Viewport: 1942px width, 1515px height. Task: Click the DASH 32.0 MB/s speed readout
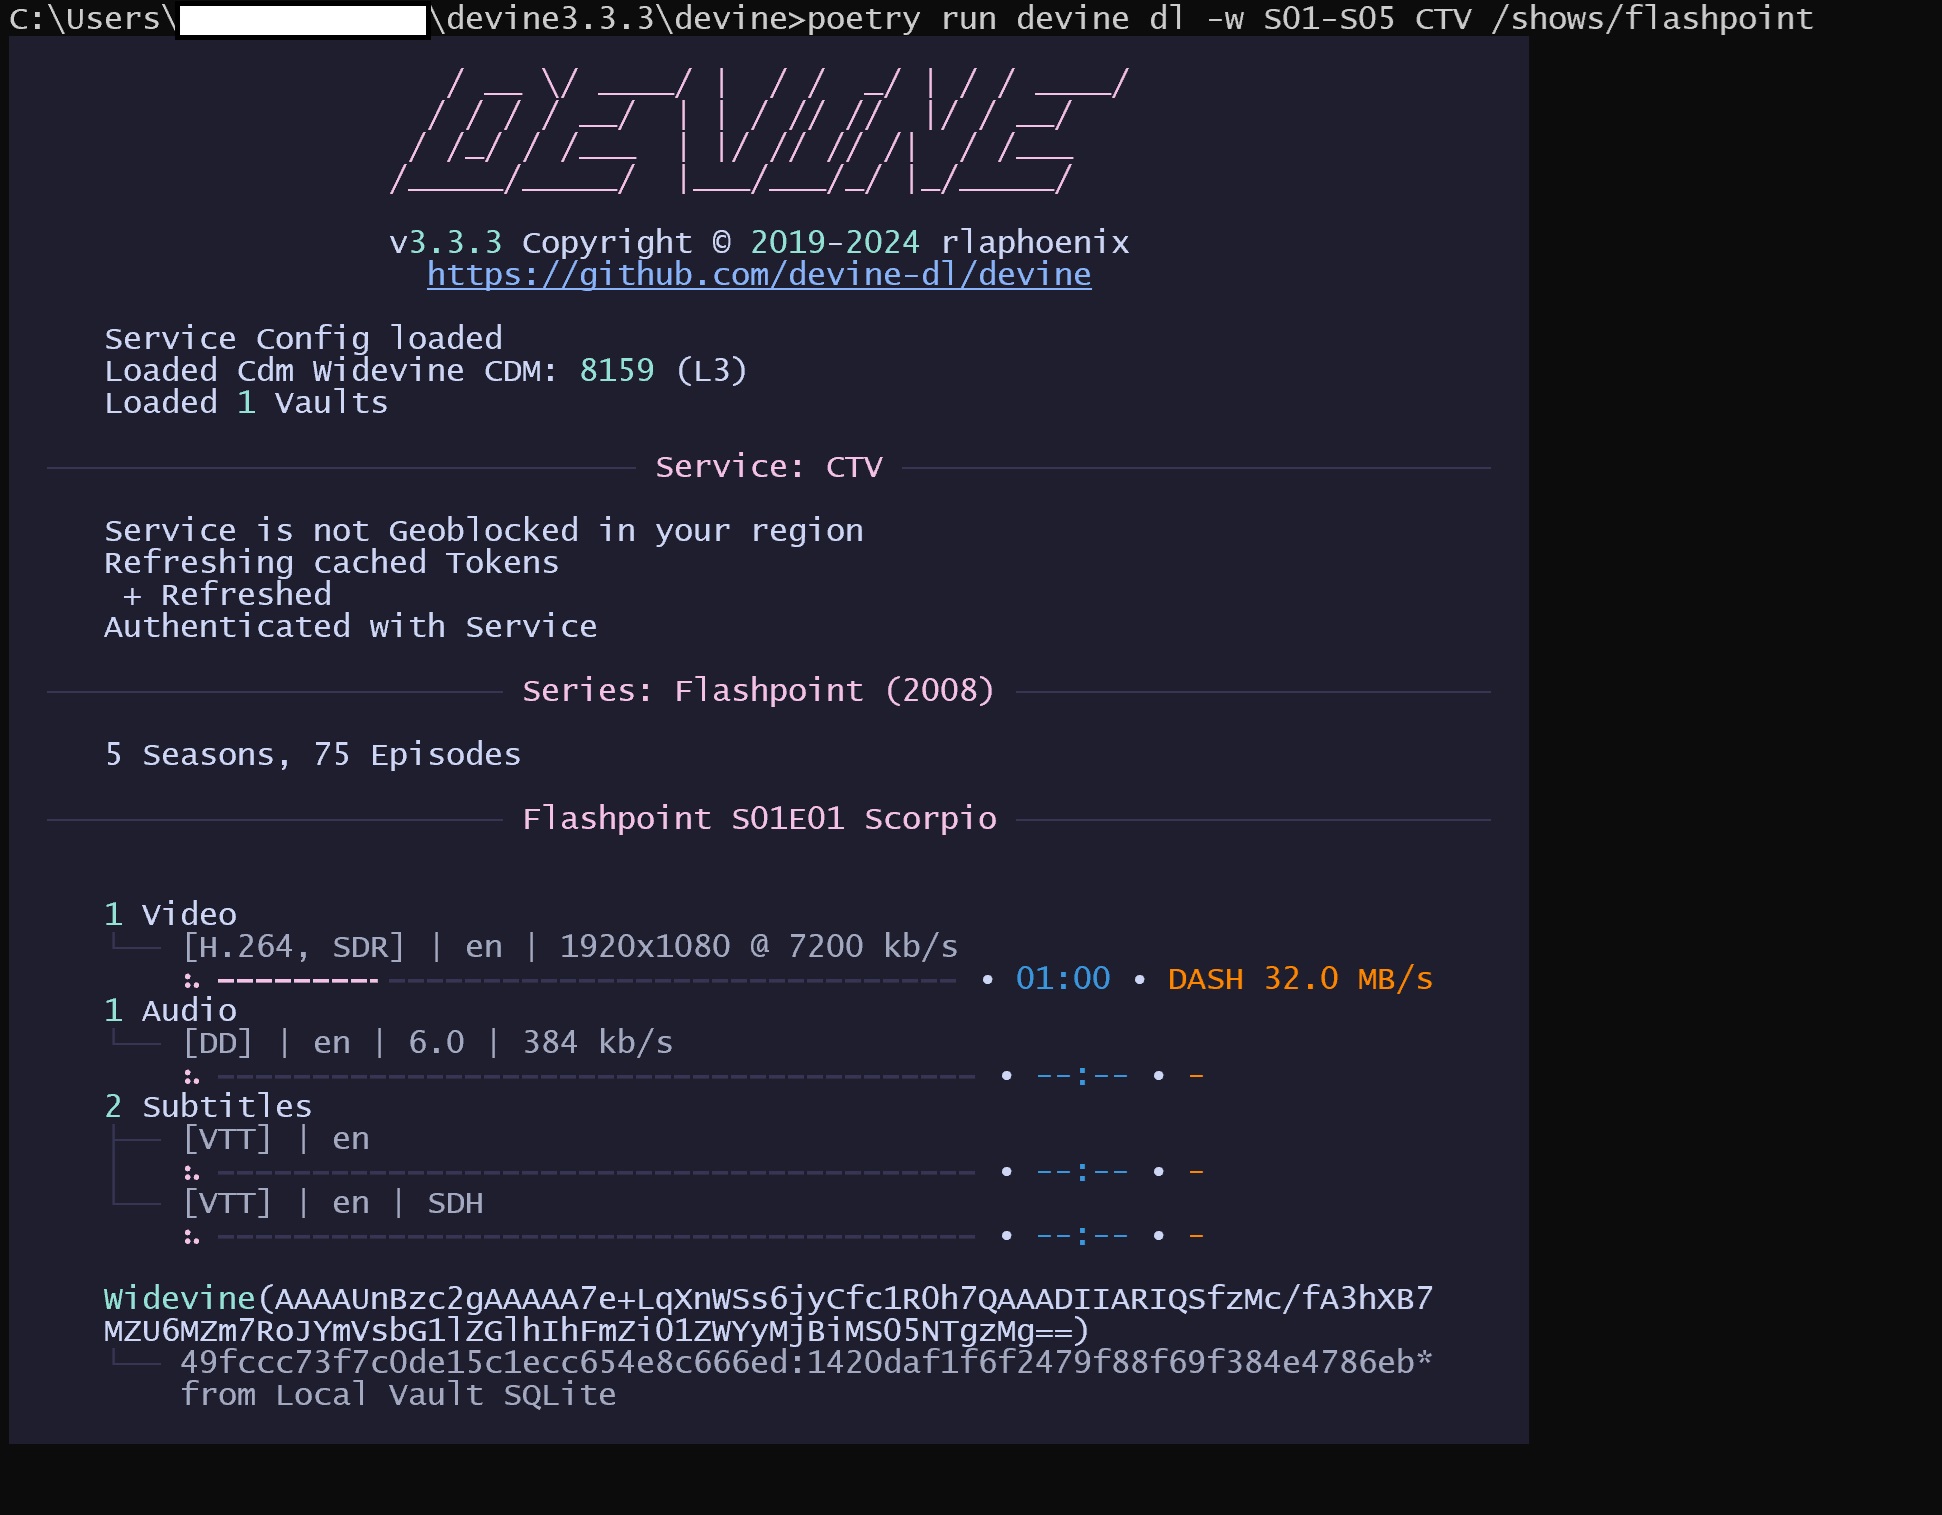(x=1300, y=979)
